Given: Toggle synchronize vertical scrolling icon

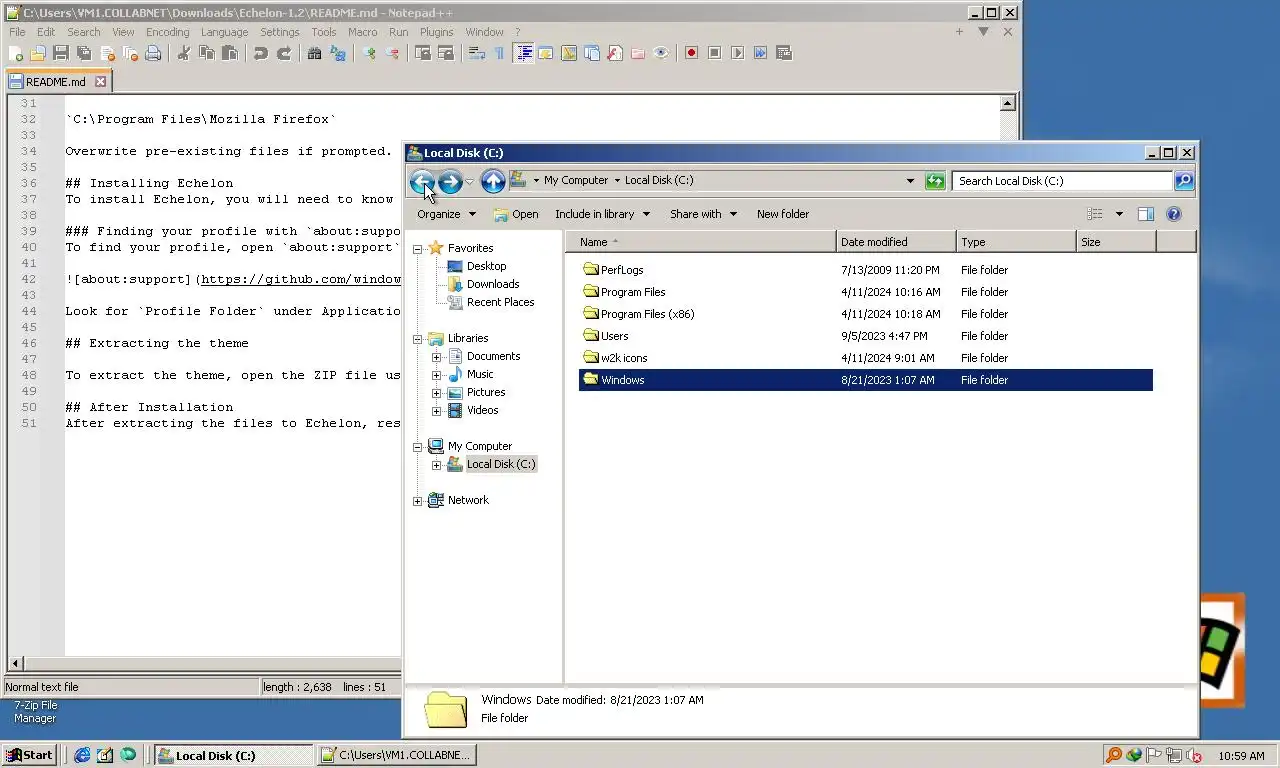Looking at the screenshot, I should [422, 53].
